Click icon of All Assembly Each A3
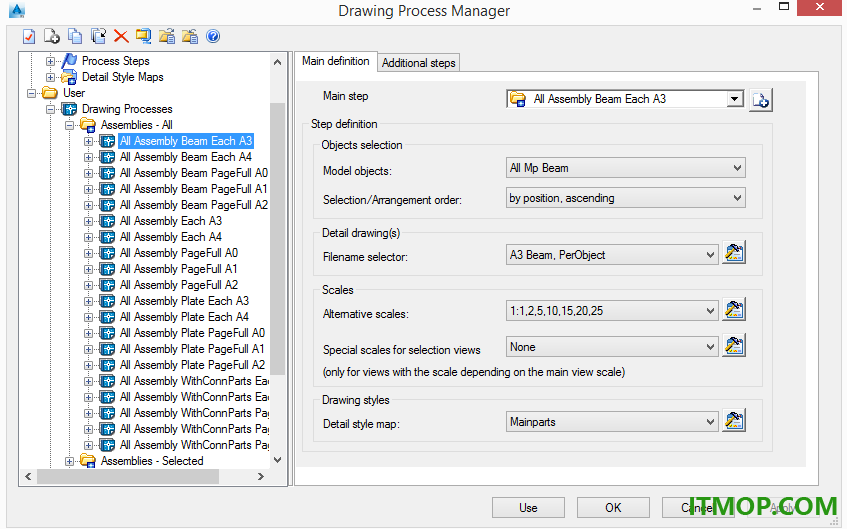 pyautogui.click(x=107, y=221)
